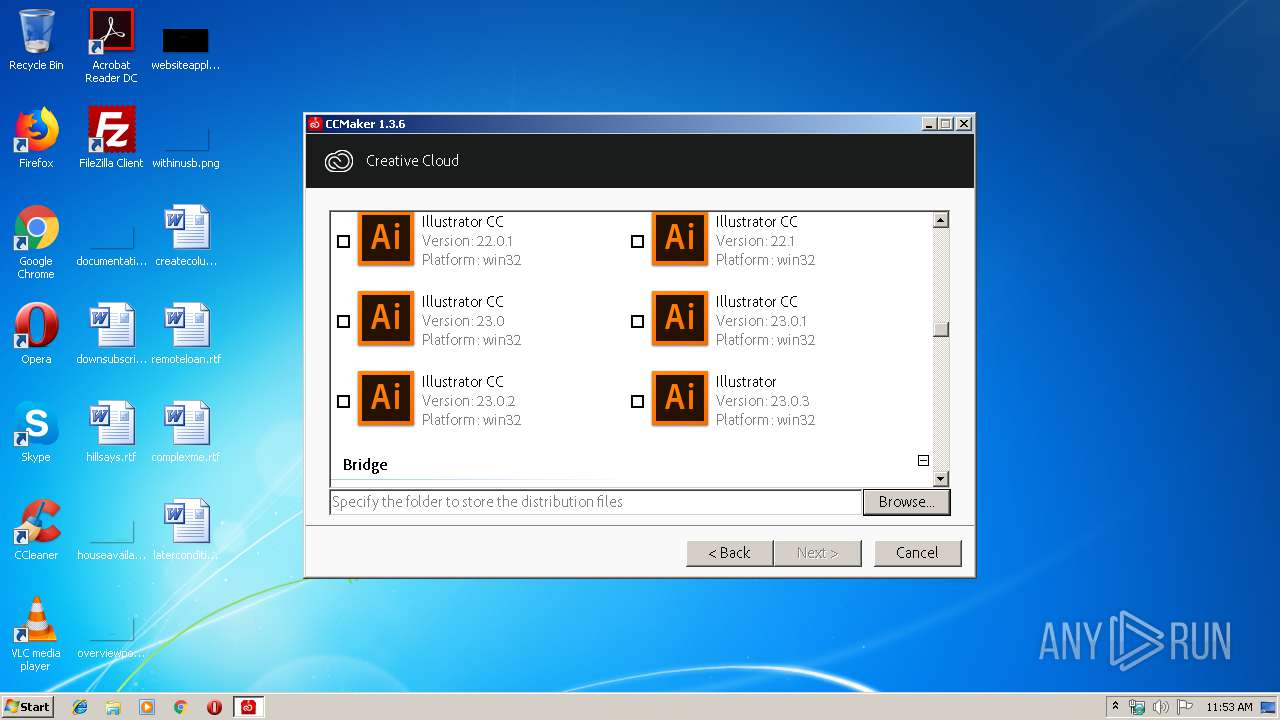Click the list scrollbar up arrow
Viewport: 1280px width, 720px height.
pos(940,220)
